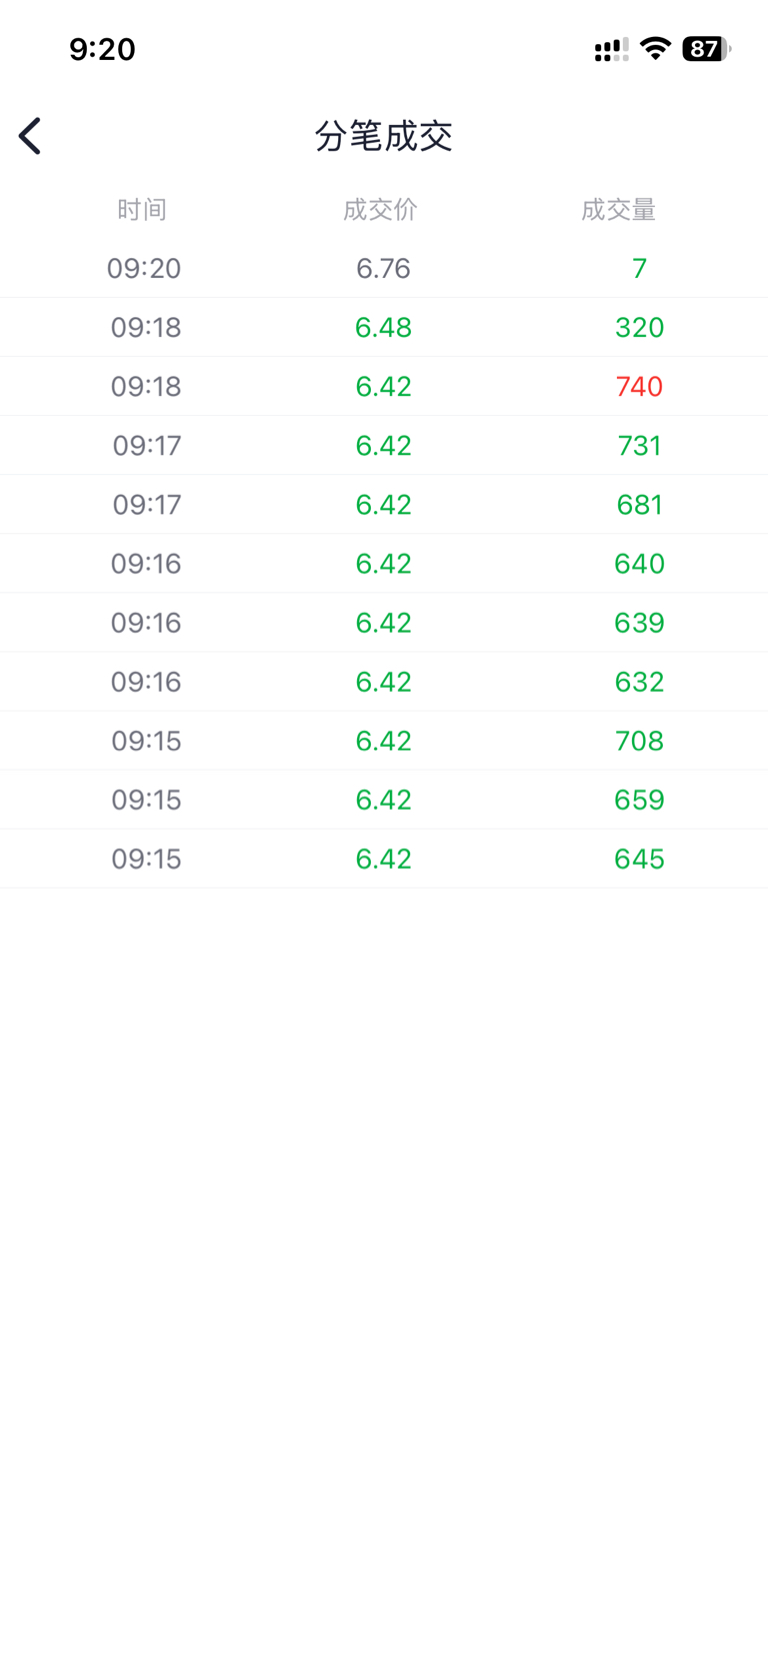
Task: Tap the 成交量 column header
Action: (618, 209)
